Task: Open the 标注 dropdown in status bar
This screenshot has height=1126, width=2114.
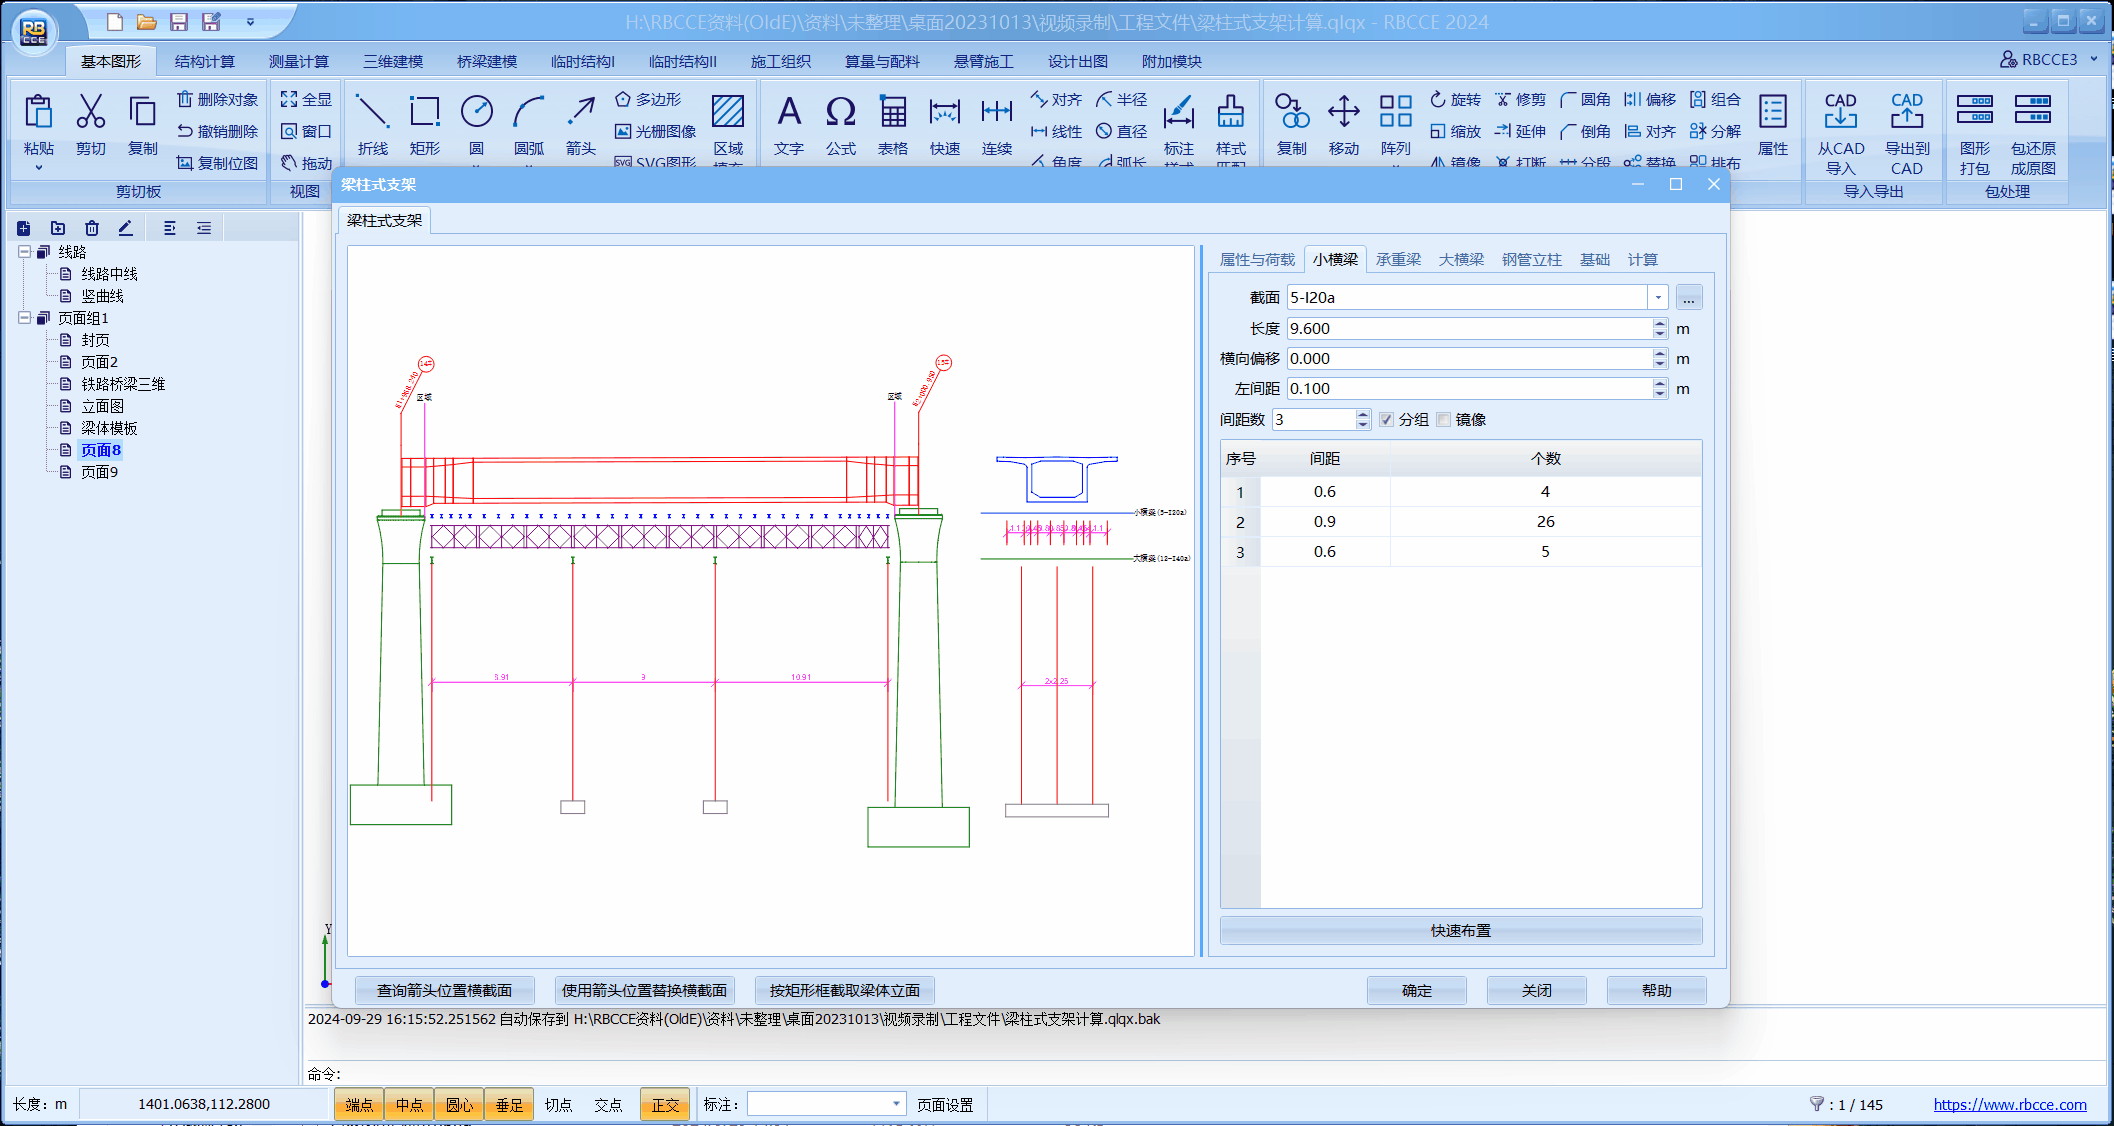Action: (x=896, y=1104)
